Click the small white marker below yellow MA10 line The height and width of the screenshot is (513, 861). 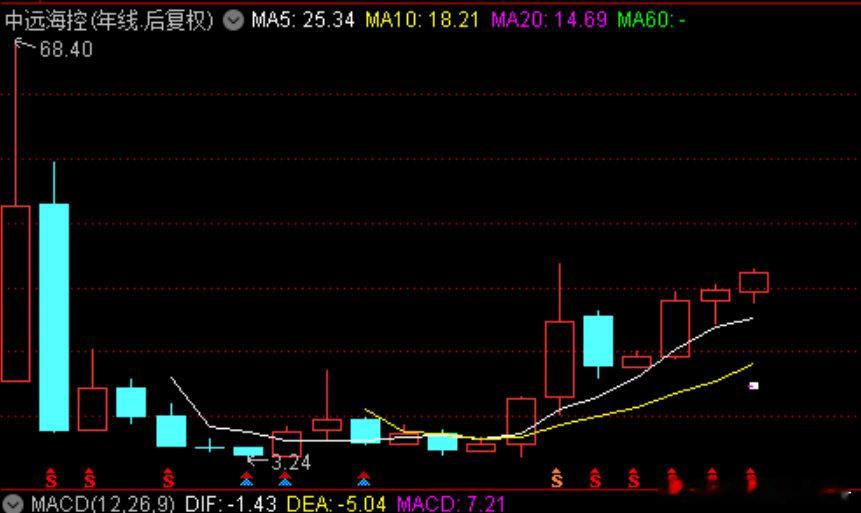tap(754, 386)
